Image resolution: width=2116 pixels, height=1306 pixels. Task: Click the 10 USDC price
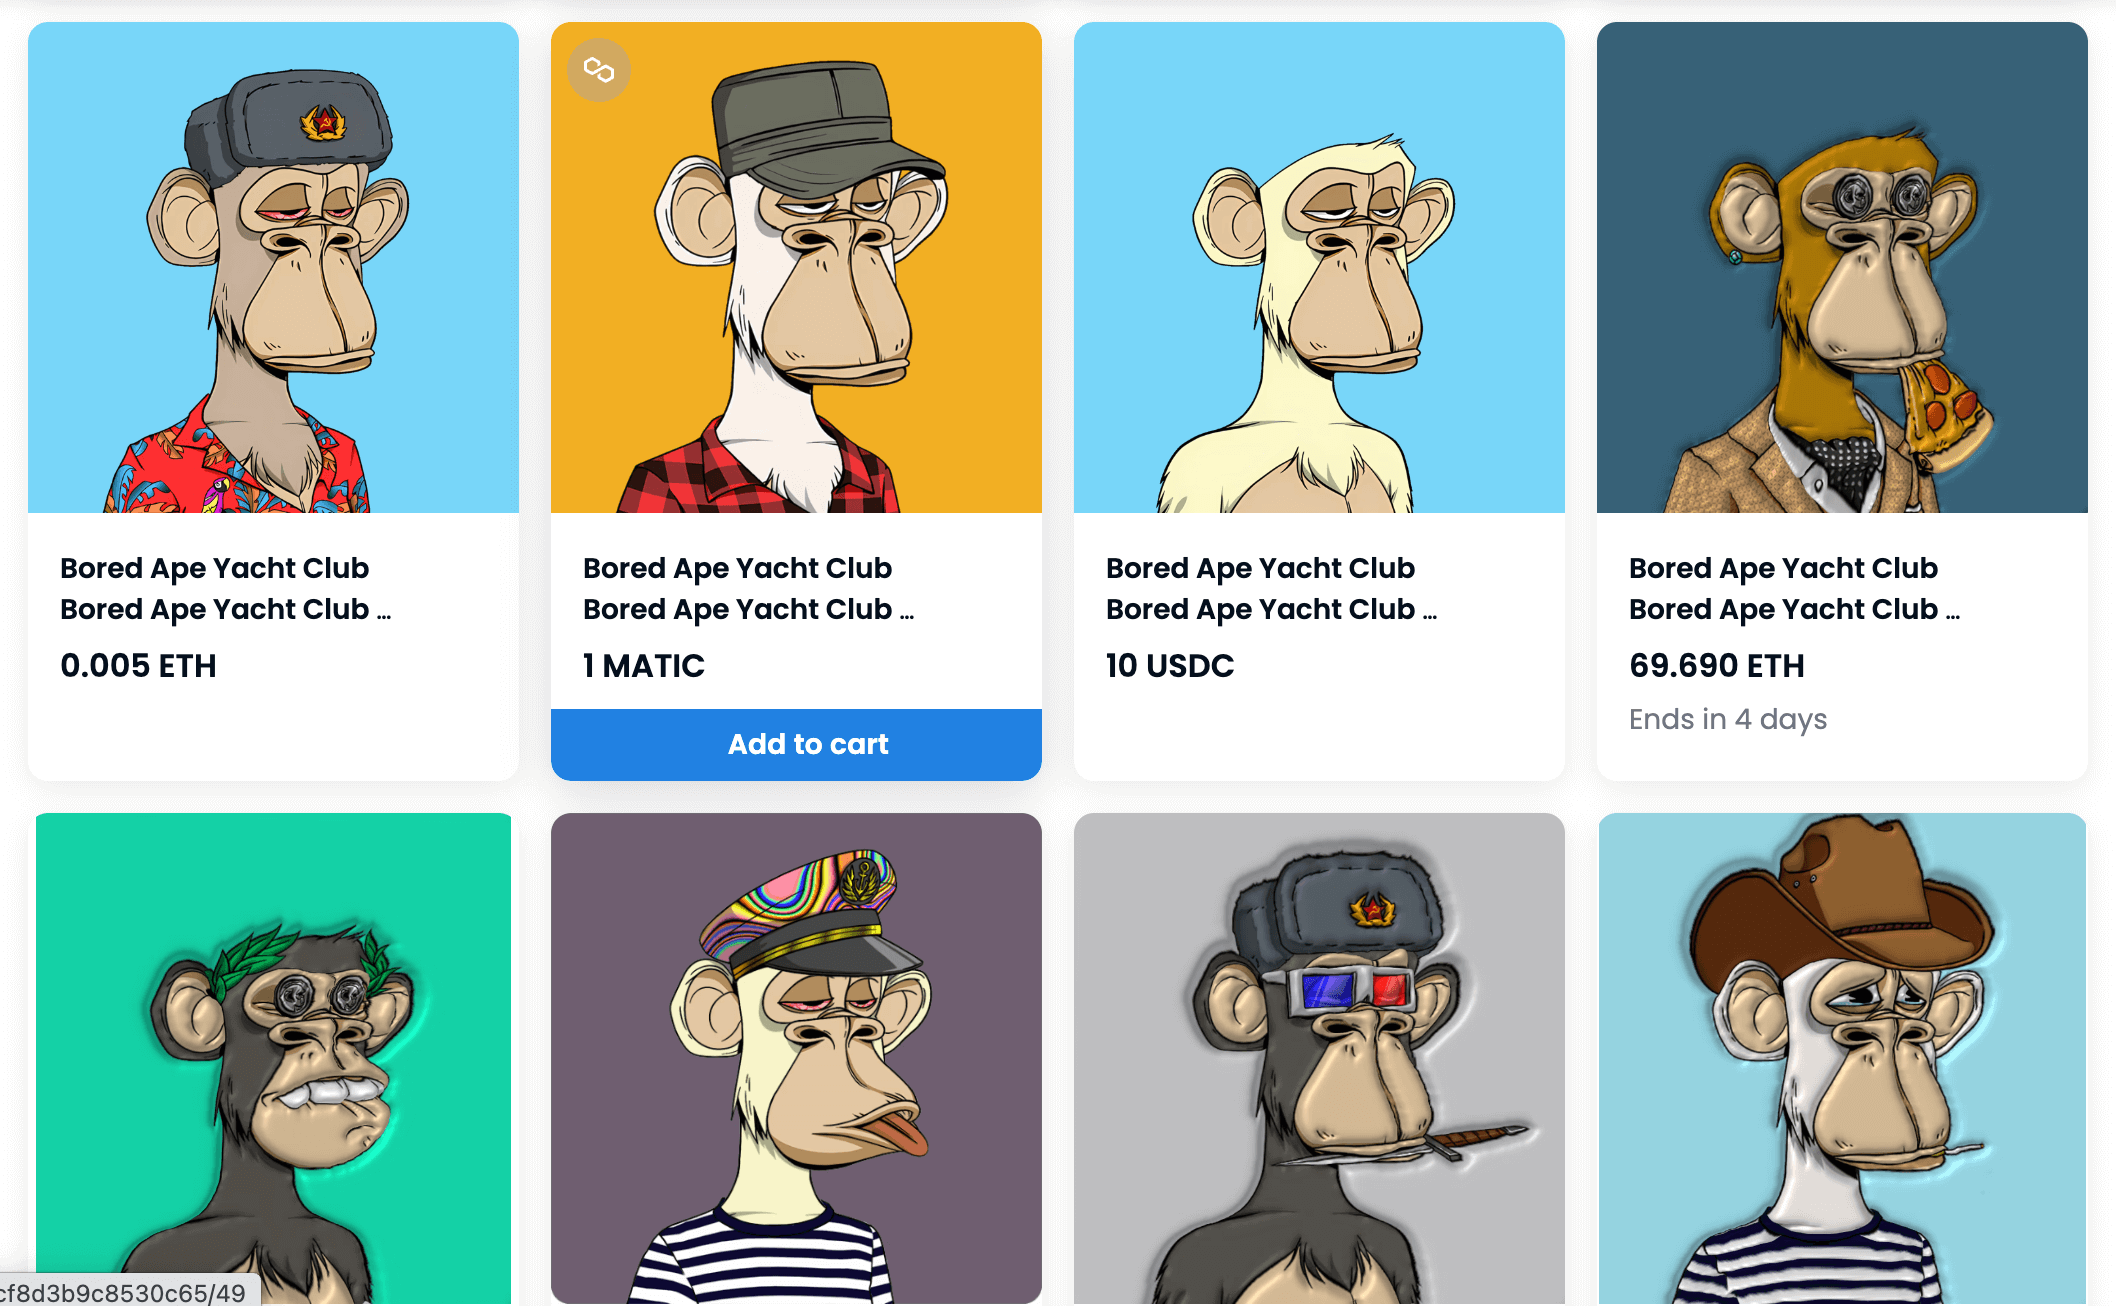point(1170,665)
